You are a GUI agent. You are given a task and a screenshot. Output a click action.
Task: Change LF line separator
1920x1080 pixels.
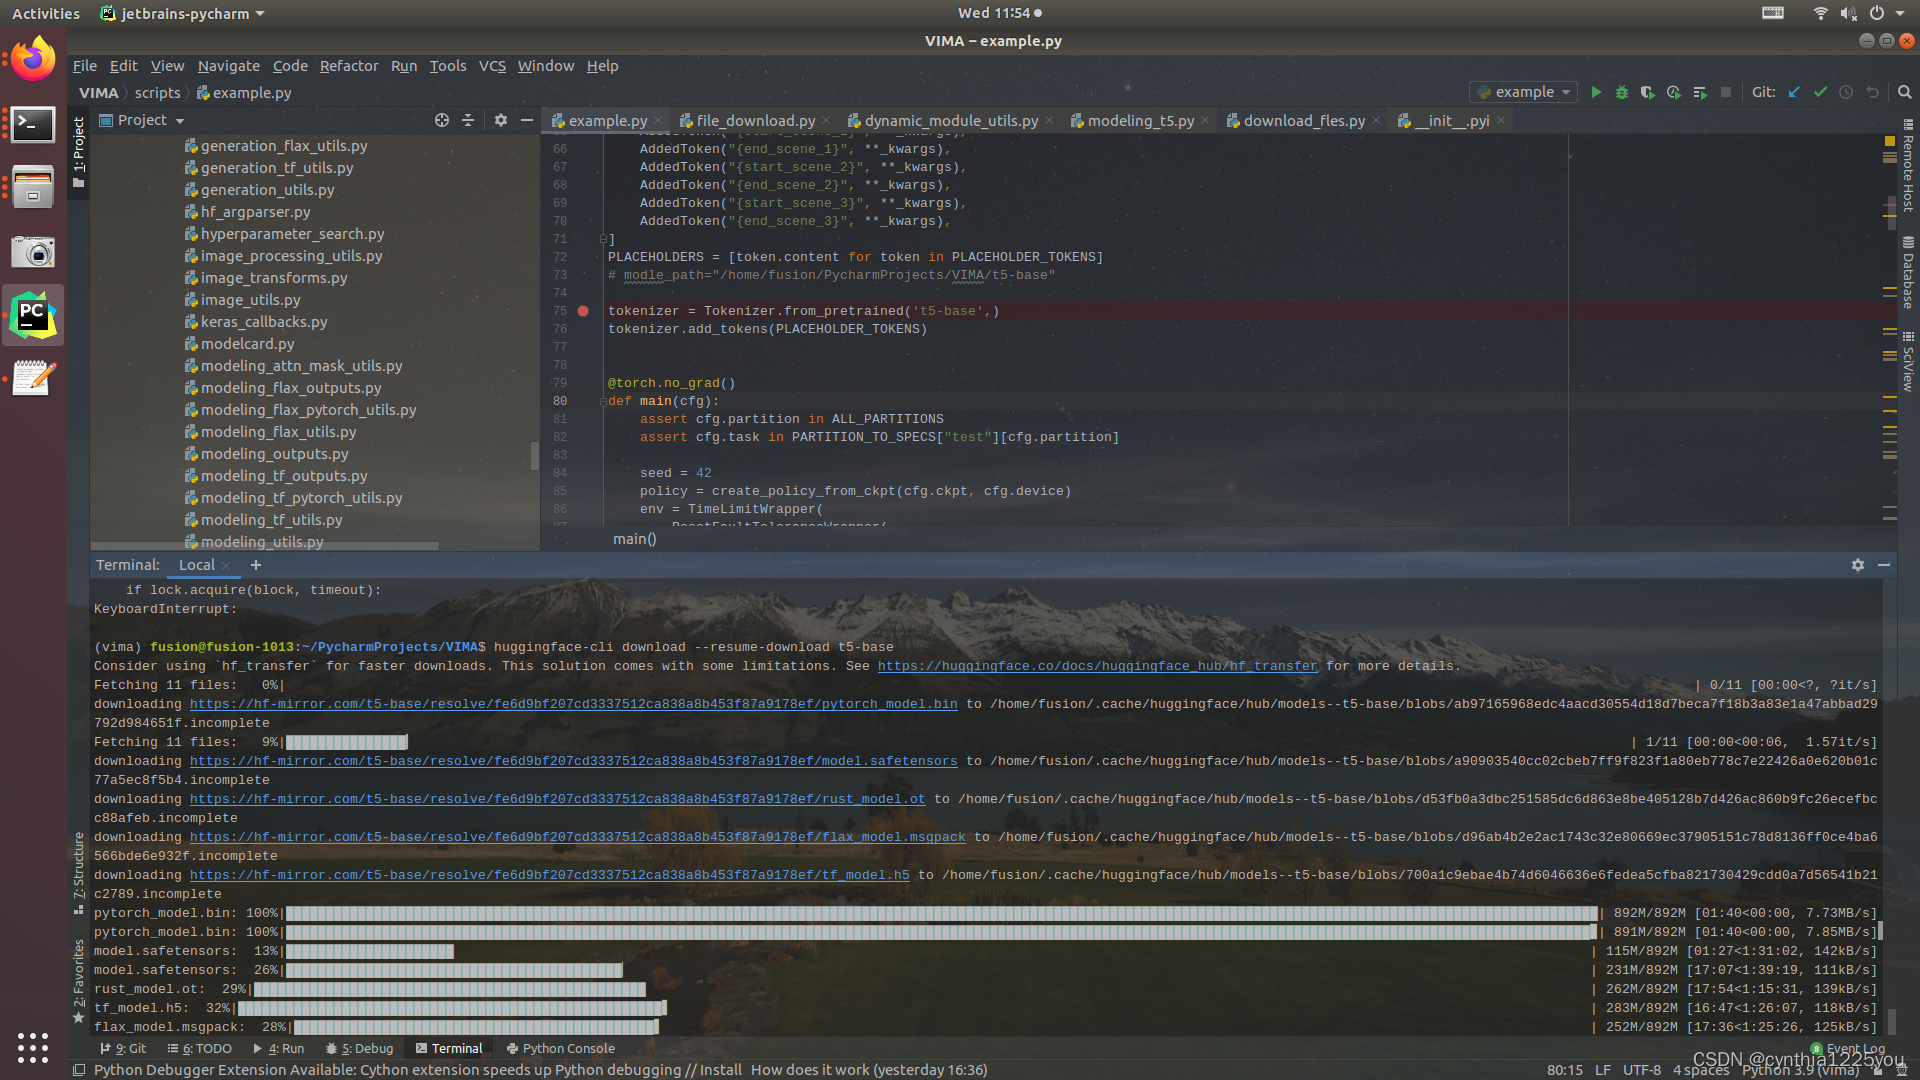click(1602, 1070)
